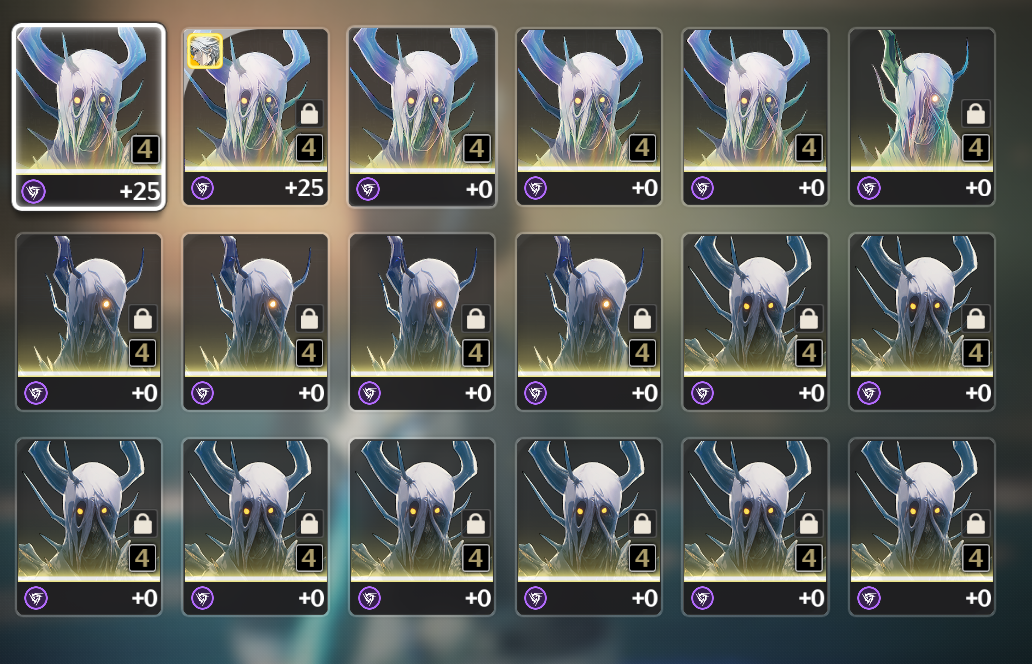Click the purple sonata icon on the highlighted +25 echo
The image size is (1032, 664).
(x=34, y=192)
